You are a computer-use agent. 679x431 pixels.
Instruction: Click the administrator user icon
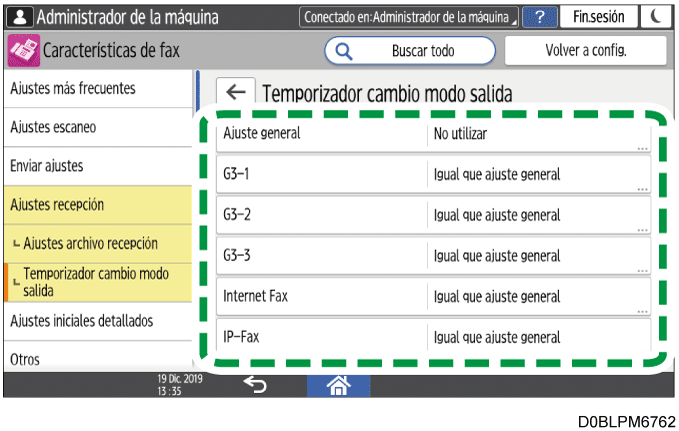coord(17,17)
